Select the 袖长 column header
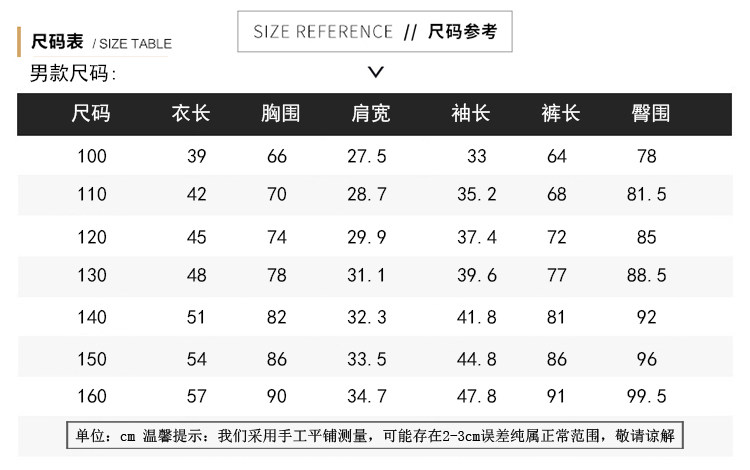This screenshot has height=470, width=750. (471, 113)
